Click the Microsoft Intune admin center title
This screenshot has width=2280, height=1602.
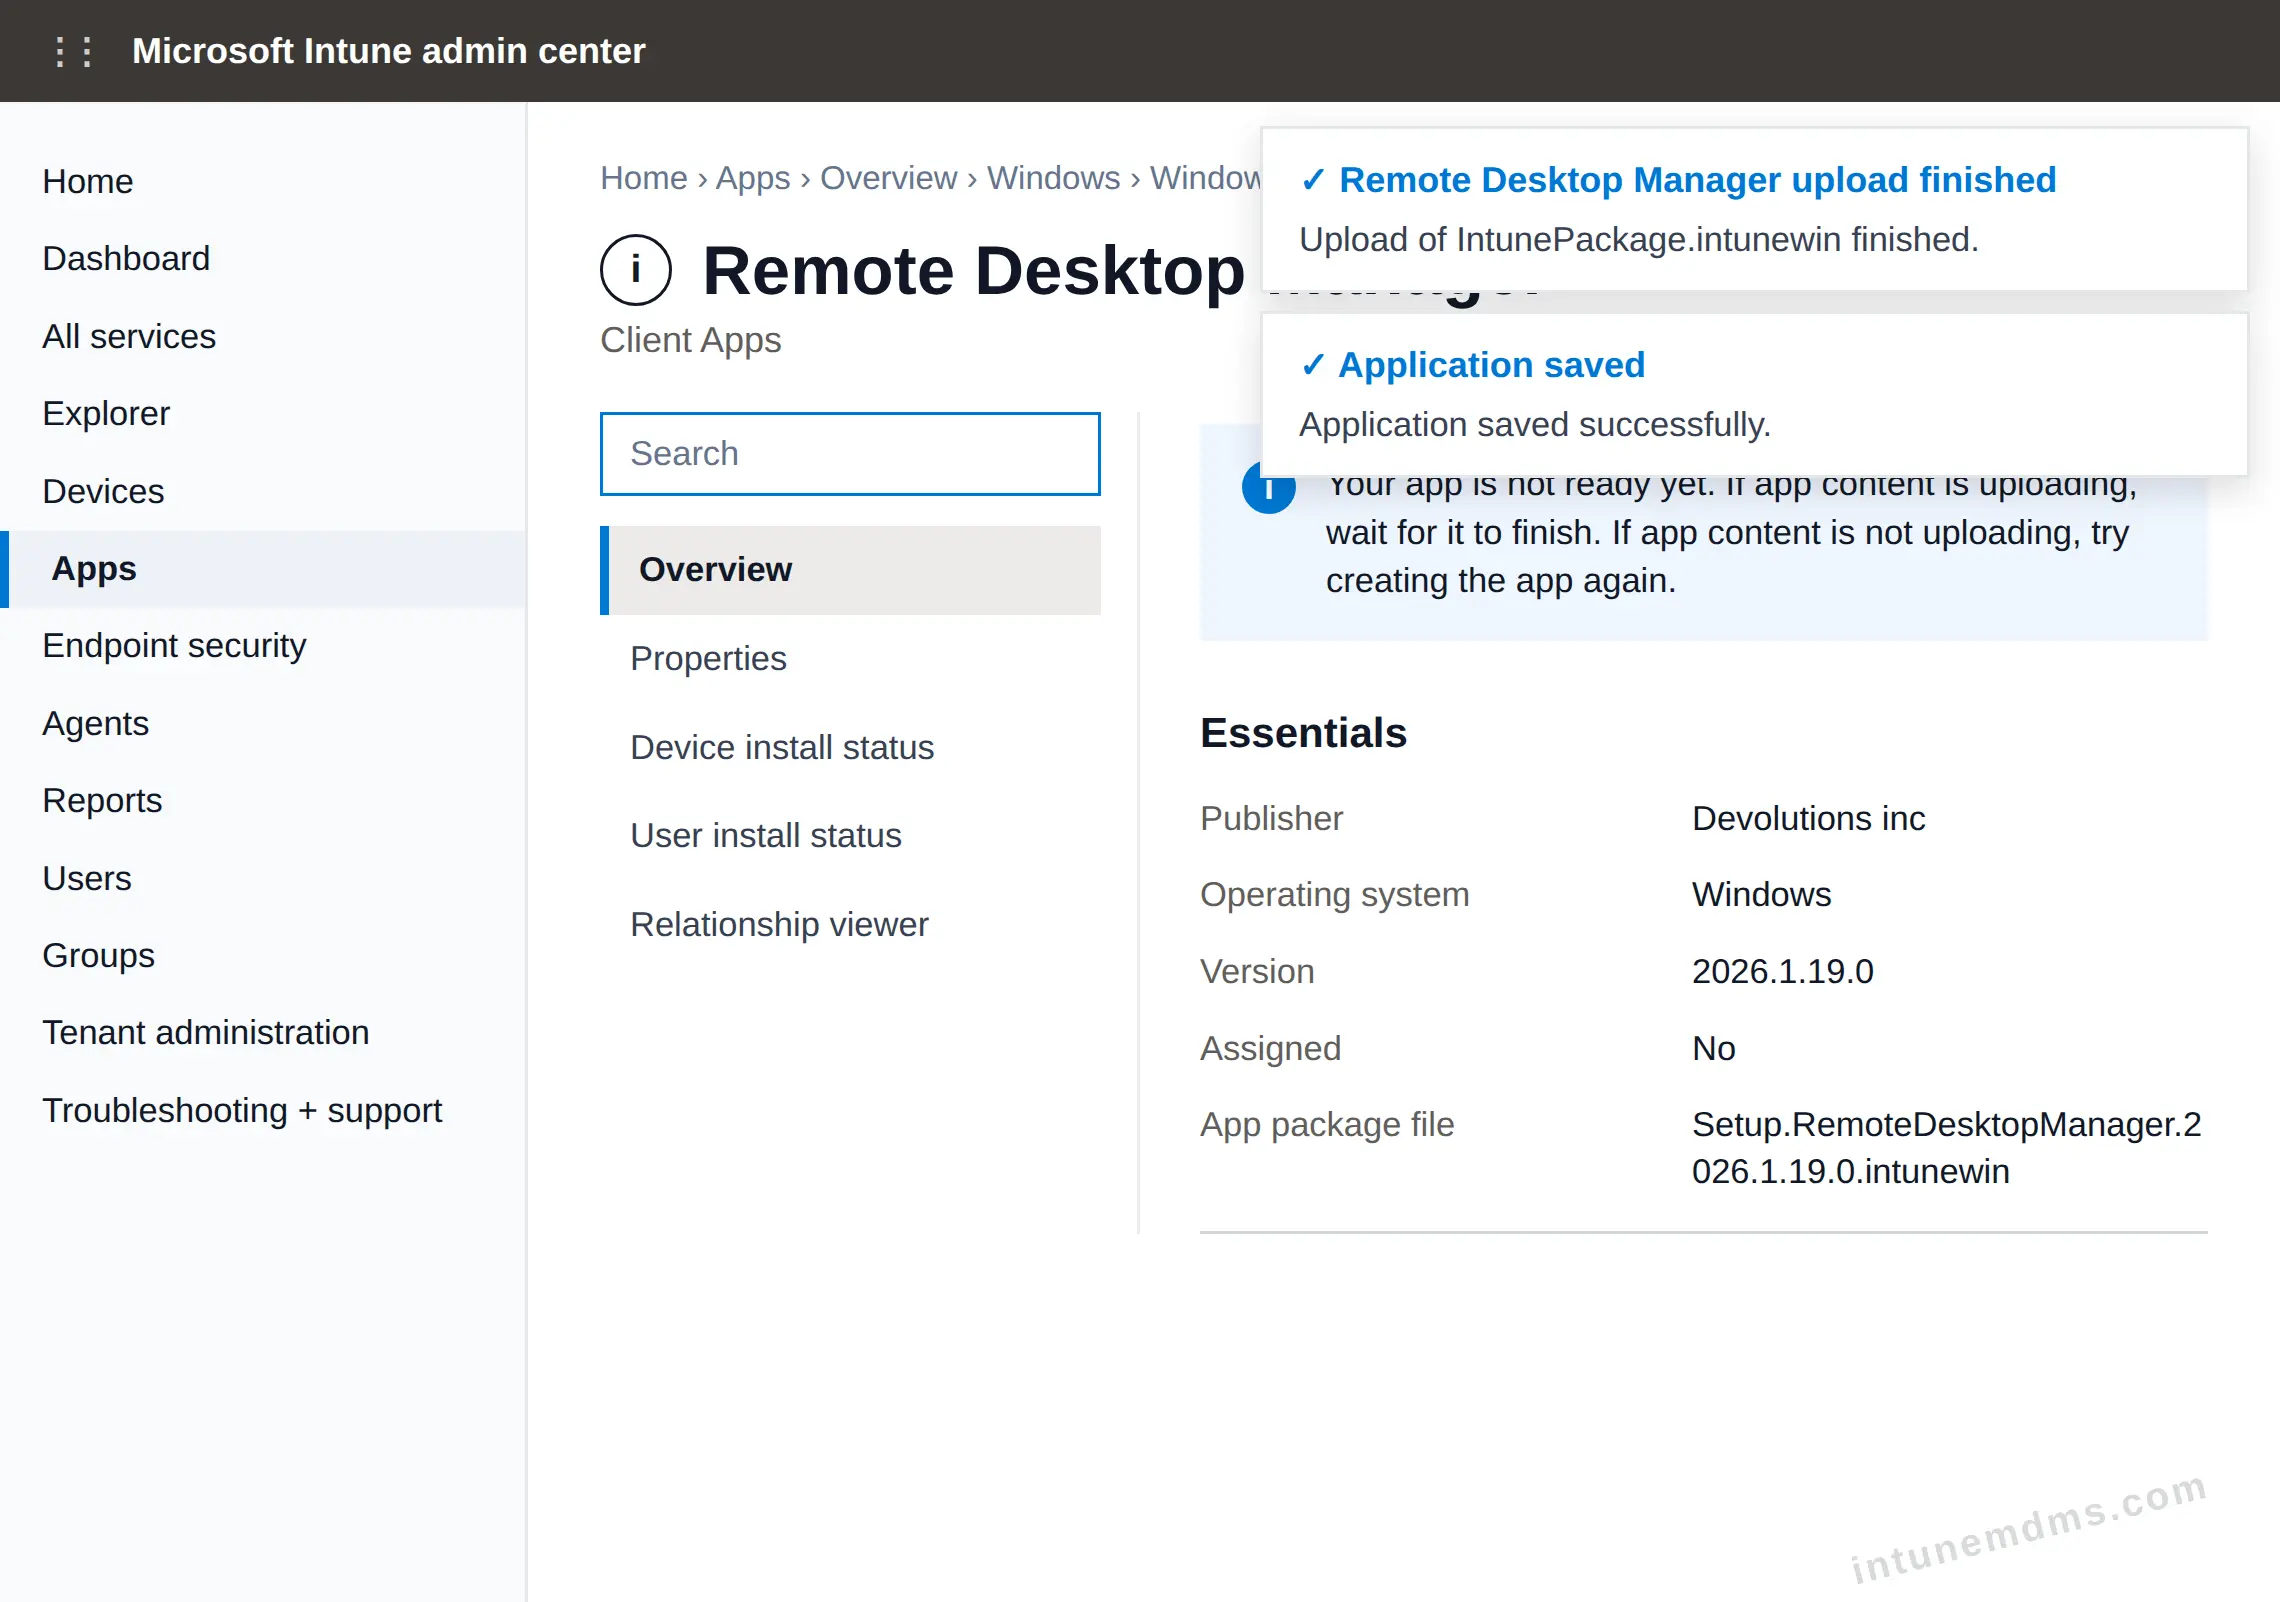389,51
